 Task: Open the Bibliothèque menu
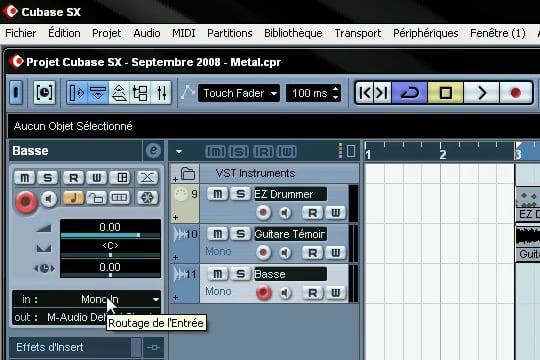293,33
